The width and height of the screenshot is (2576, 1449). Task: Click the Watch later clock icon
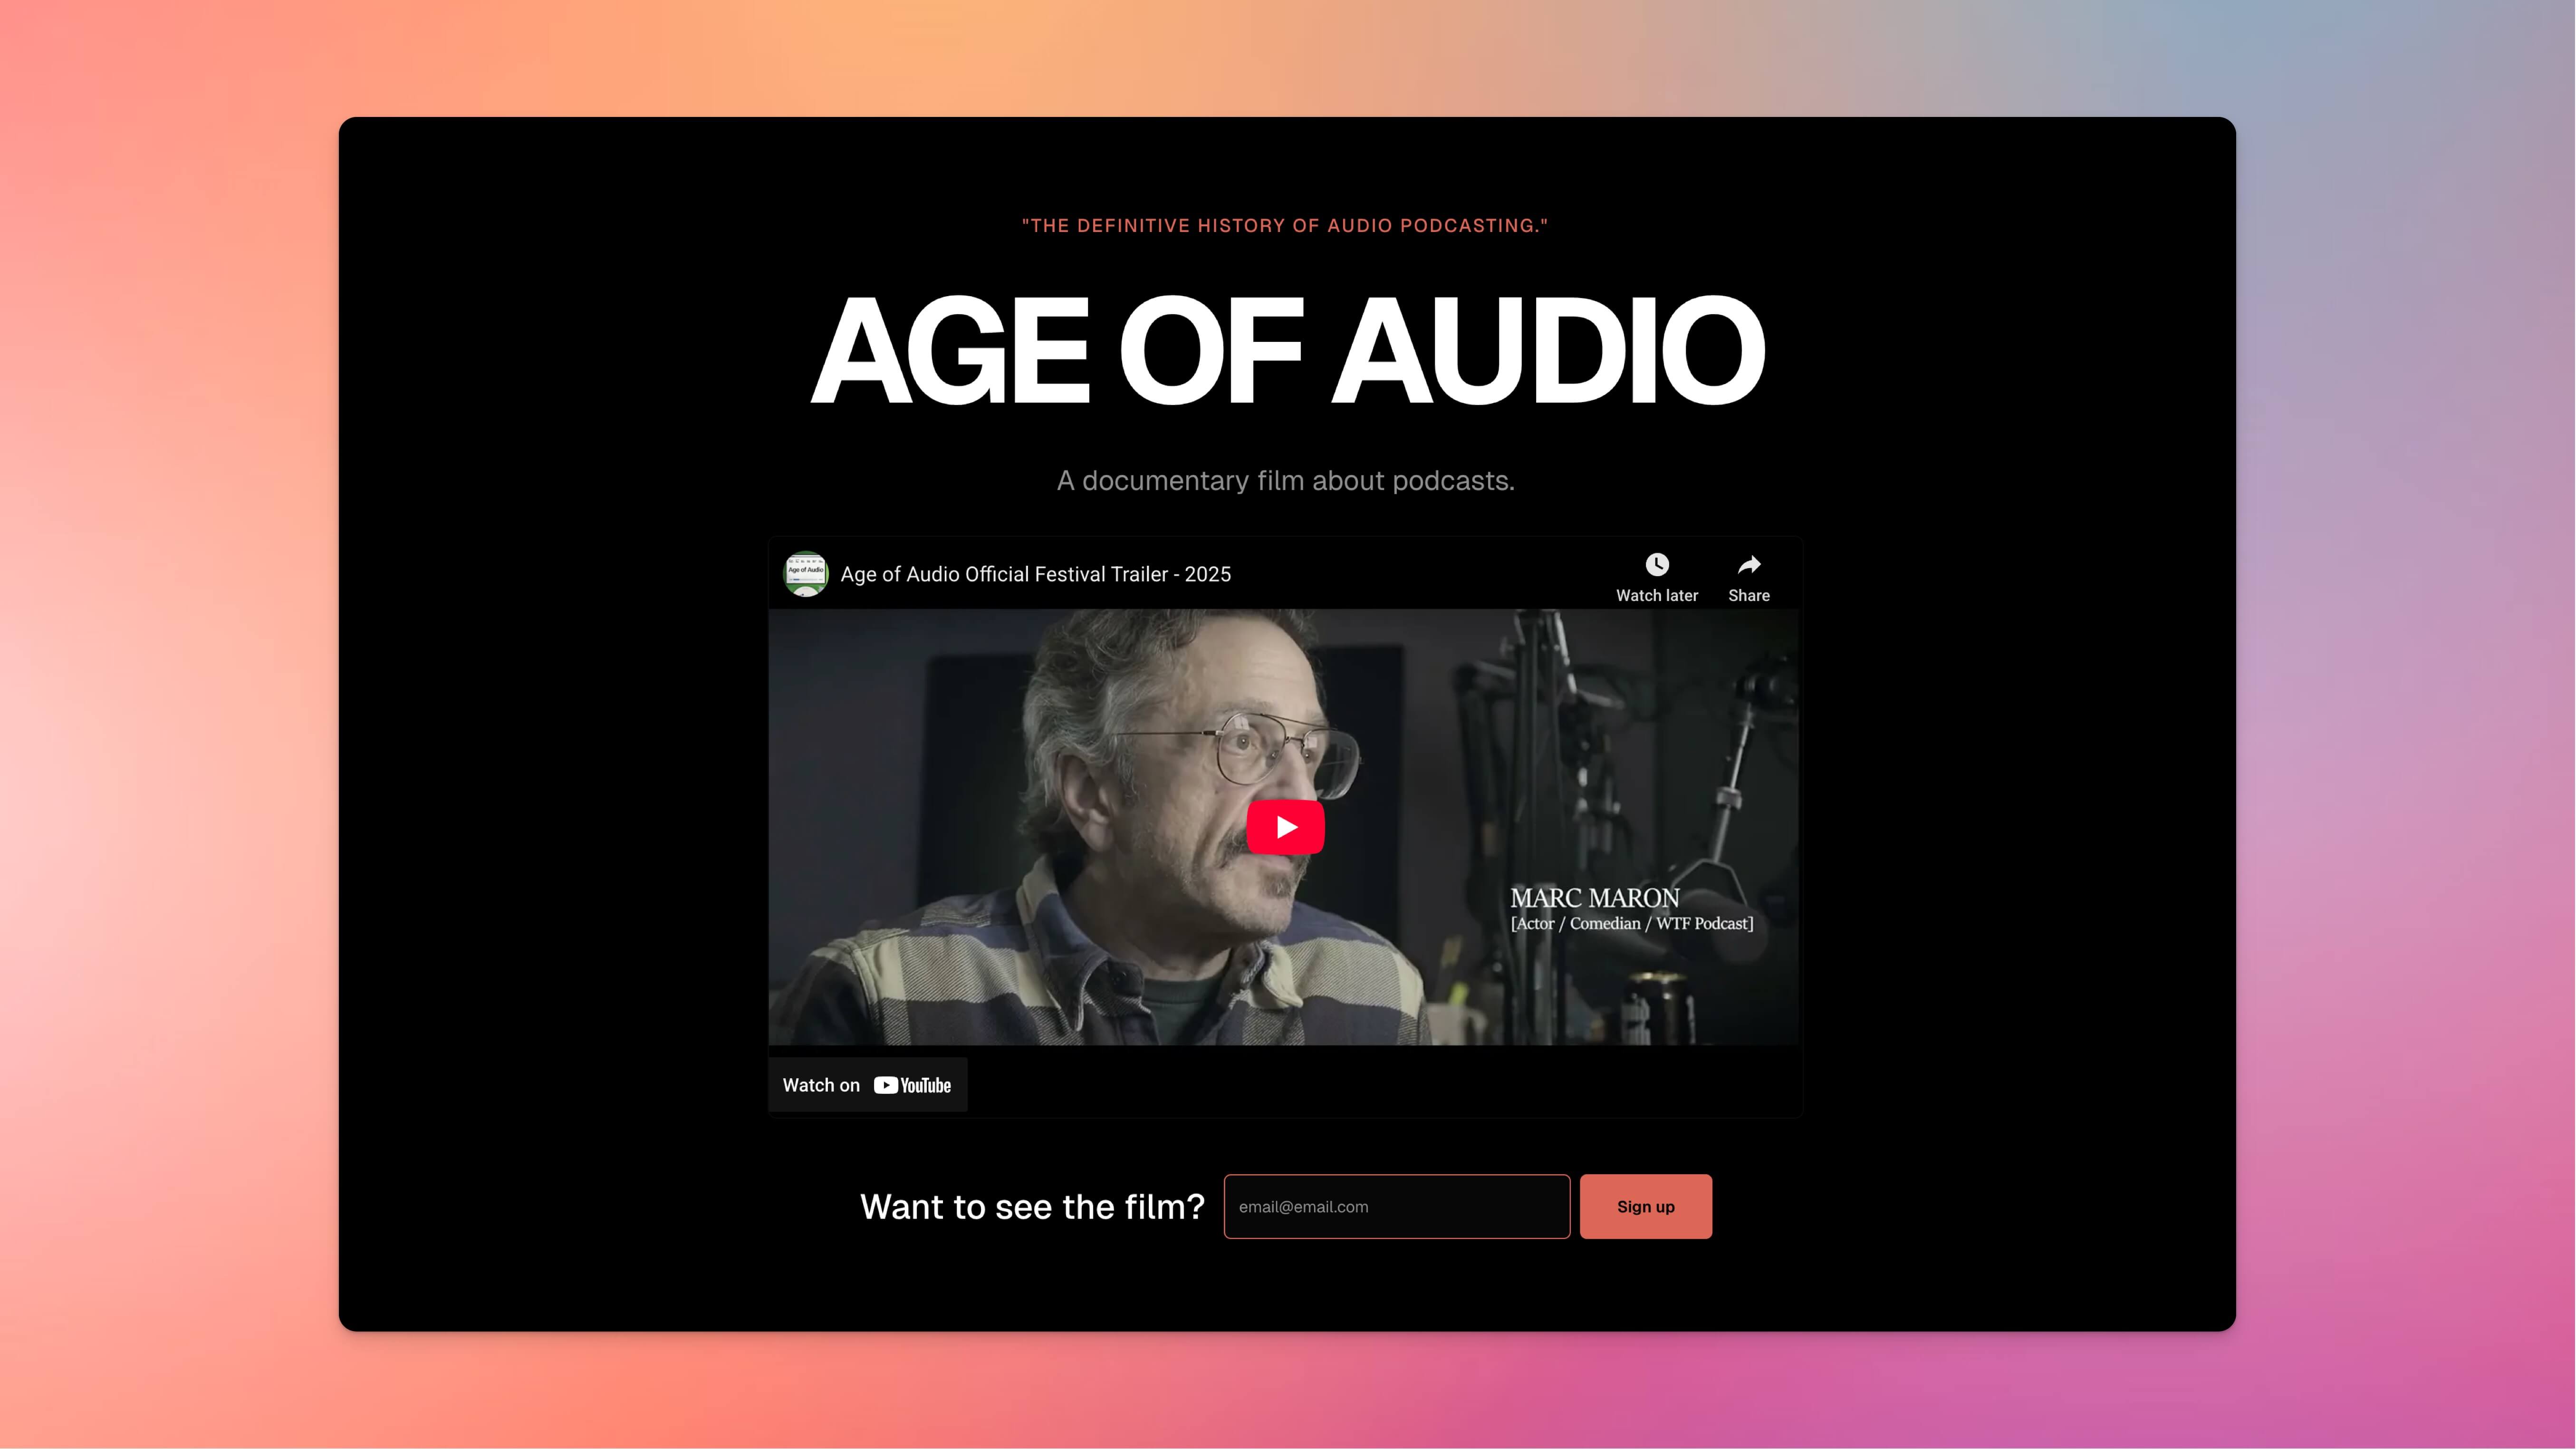1657,564
